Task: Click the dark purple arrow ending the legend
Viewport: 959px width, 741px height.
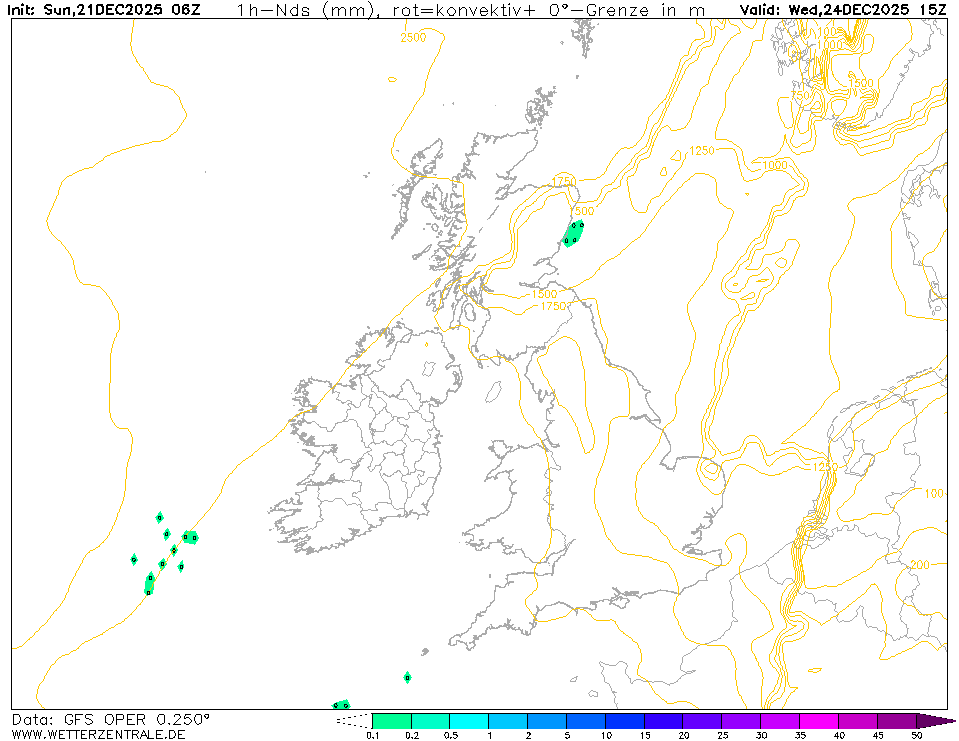Action: [x=935, y=721]
